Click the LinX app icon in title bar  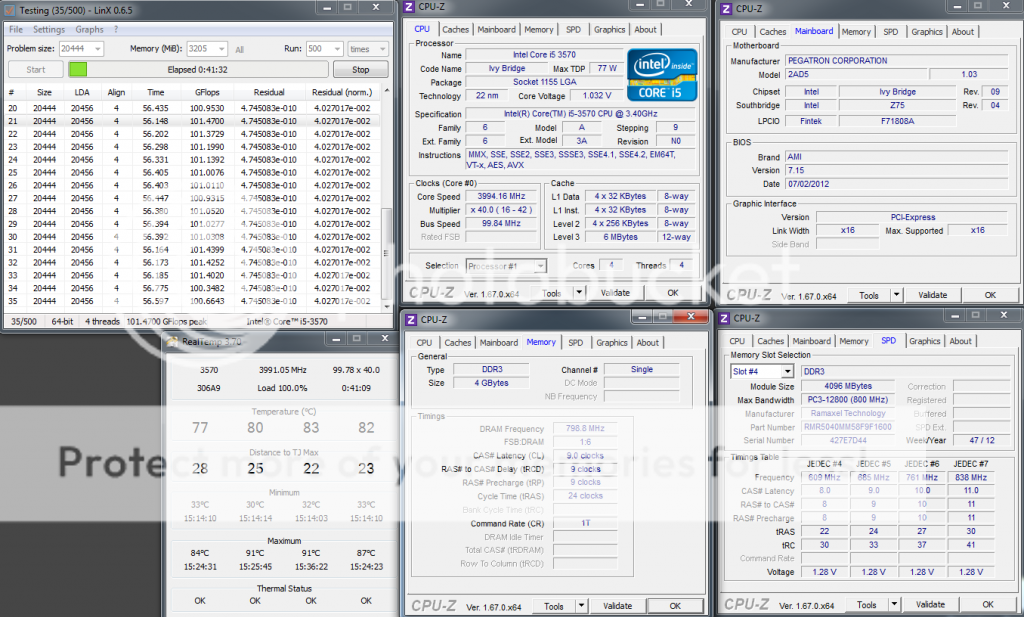pyautogui.click(x=10, y=9)
